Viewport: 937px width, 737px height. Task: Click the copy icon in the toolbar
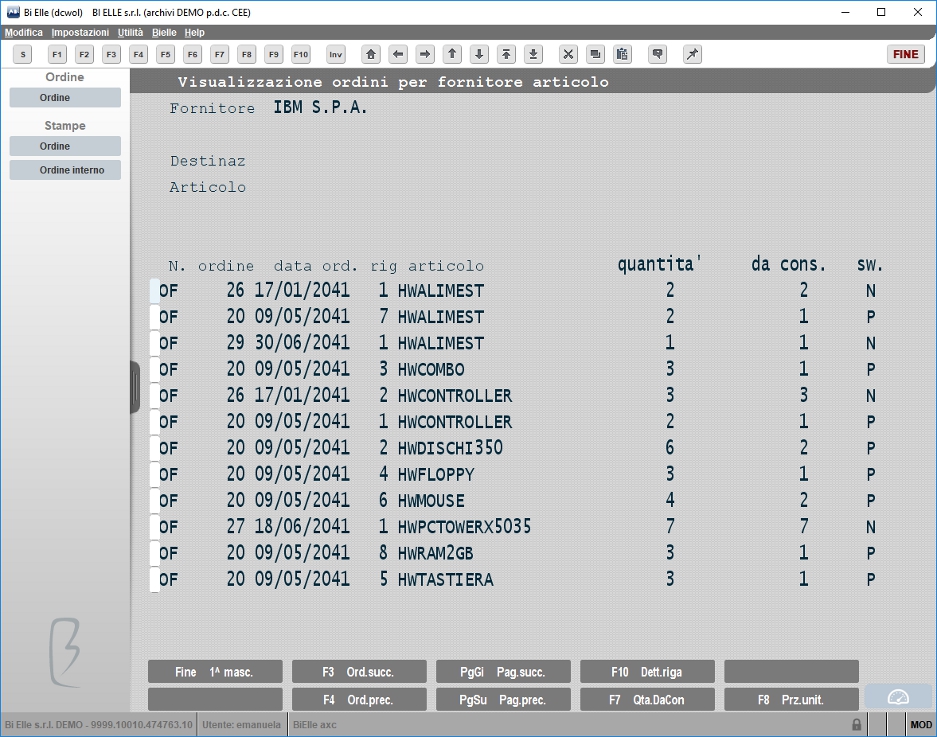[x=595, y=54]
